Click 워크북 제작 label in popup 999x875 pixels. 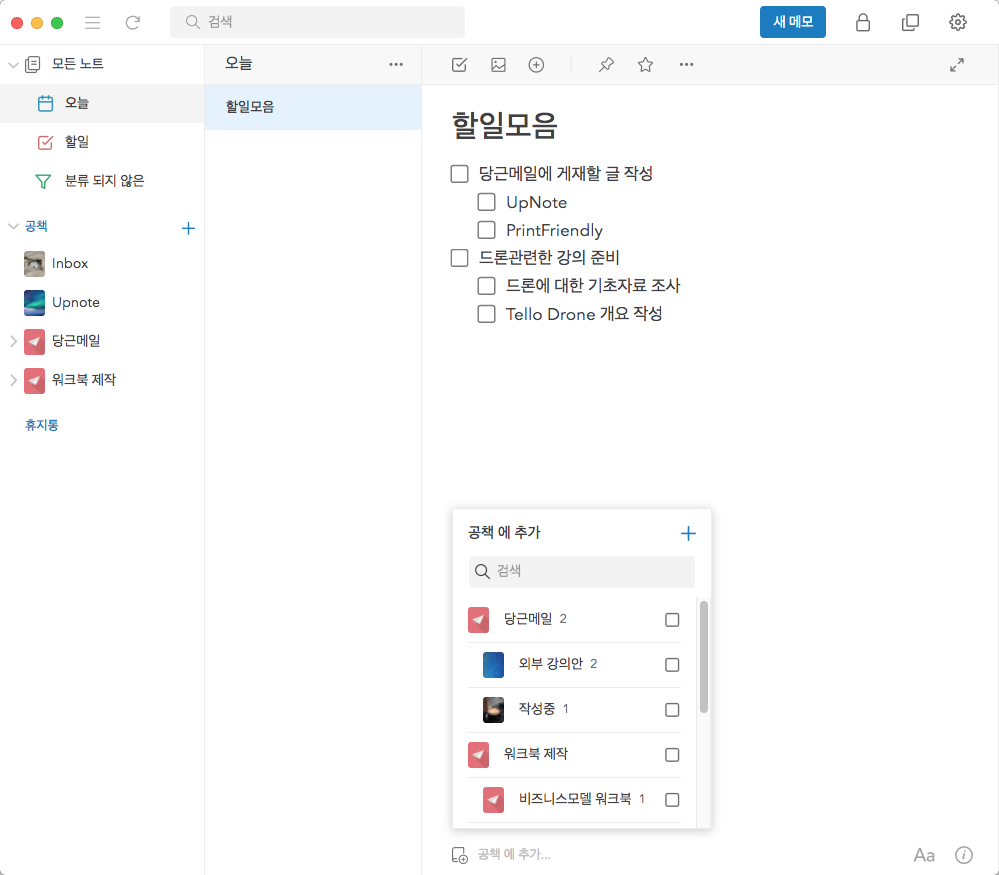pyautogui.click(x=535, y=754)
